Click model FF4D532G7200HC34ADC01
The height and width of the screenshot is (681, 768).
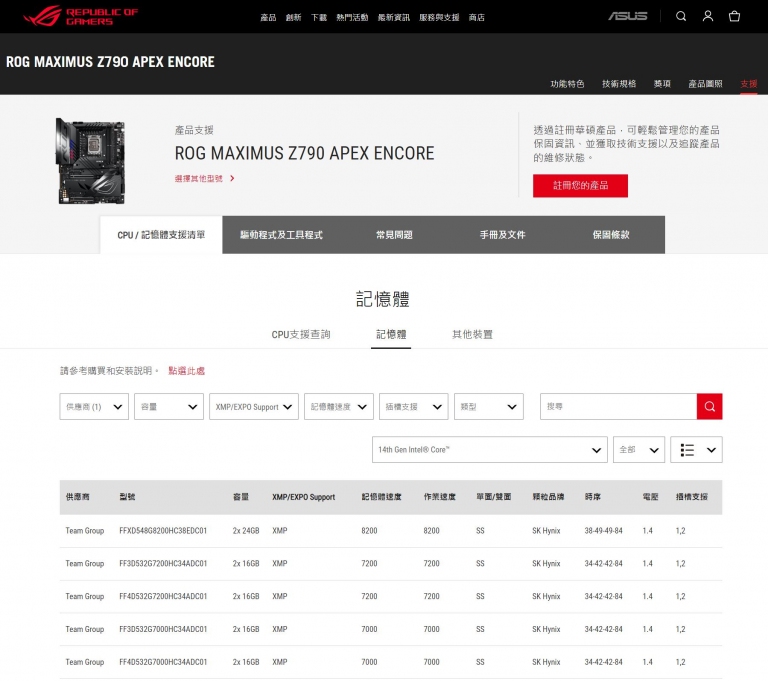163,596
